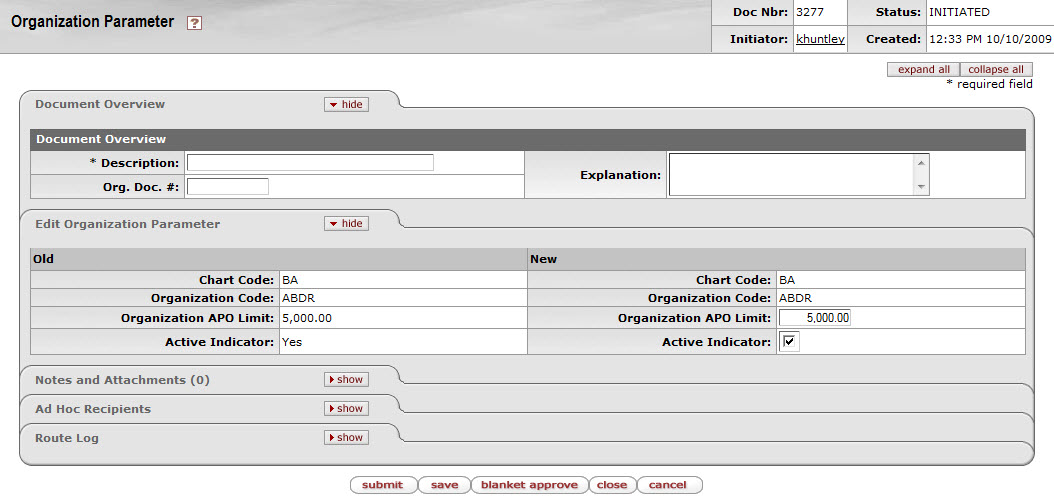Submit the Organization Parameter document

pos(382,485)
